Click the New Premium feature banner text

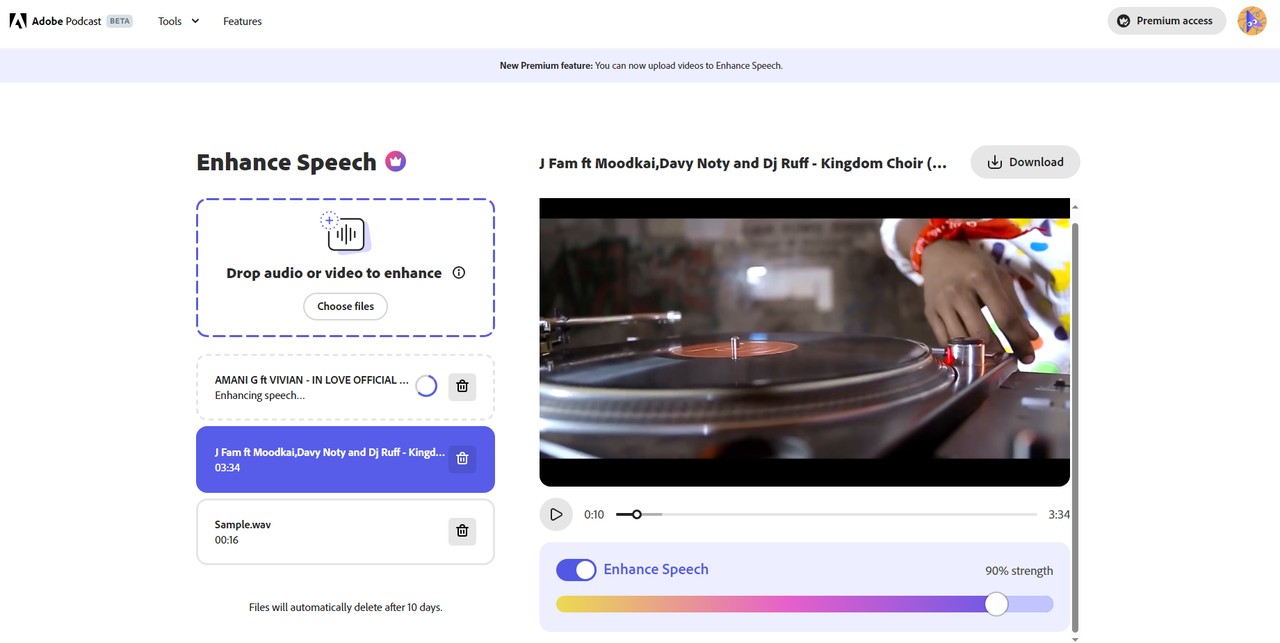tap(641, 66)
